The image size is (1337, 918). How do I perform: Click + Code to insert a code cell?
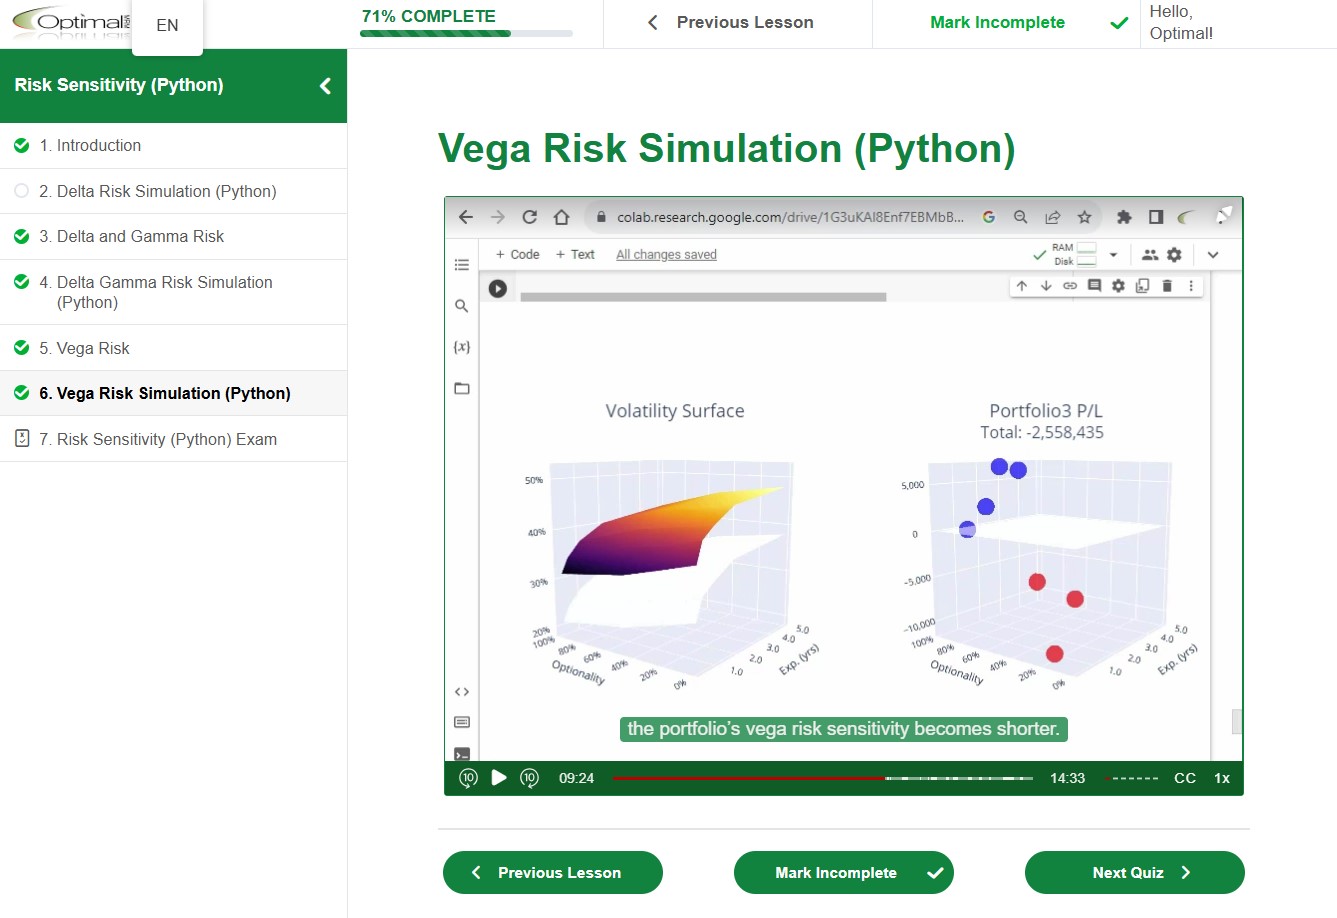(517, 254)
